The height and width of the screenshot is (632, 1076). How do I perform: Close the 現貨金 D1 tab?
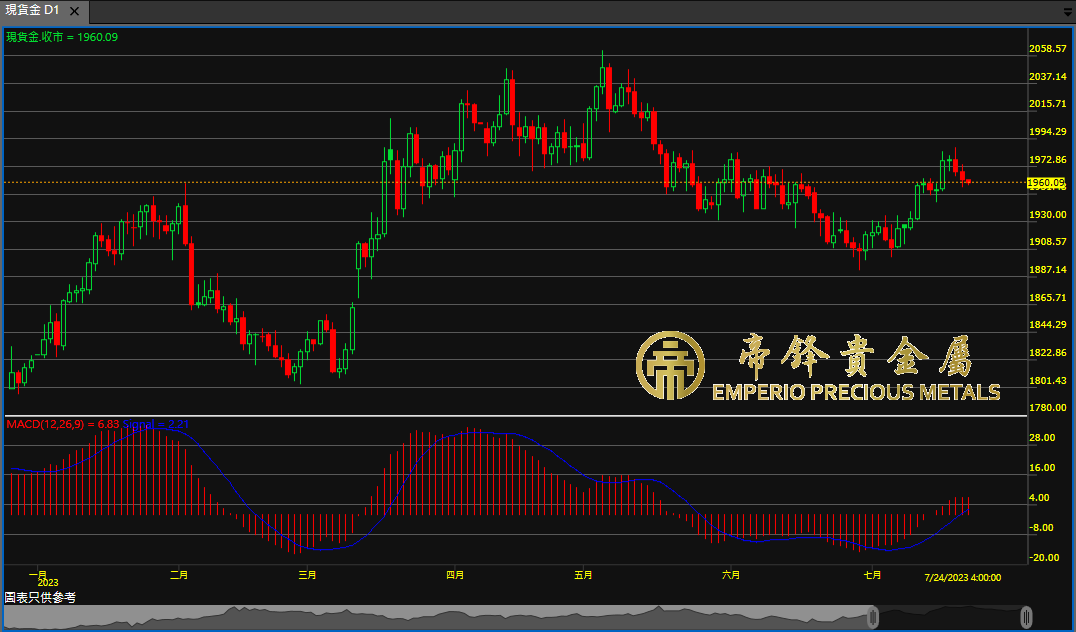pos(75,11)
